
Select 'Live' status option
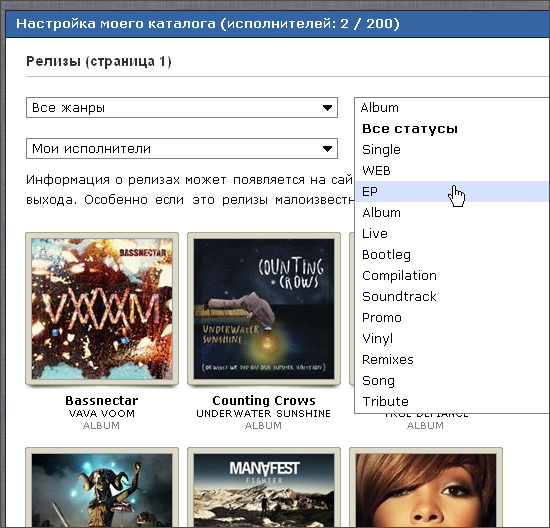452,234
